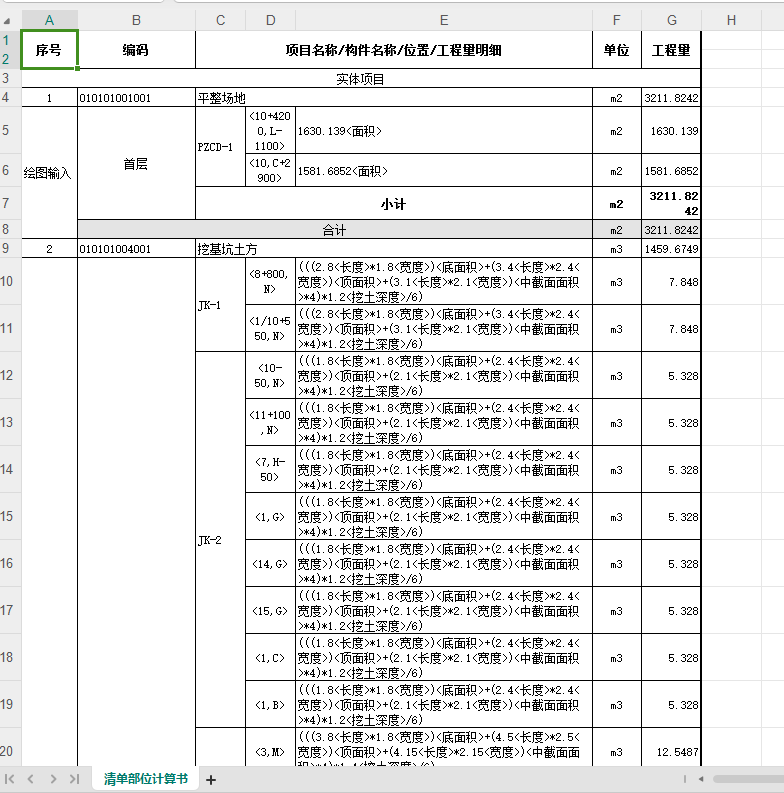
Task: Click the PZCD-1 cell
Action: click(x=220, y=147)
